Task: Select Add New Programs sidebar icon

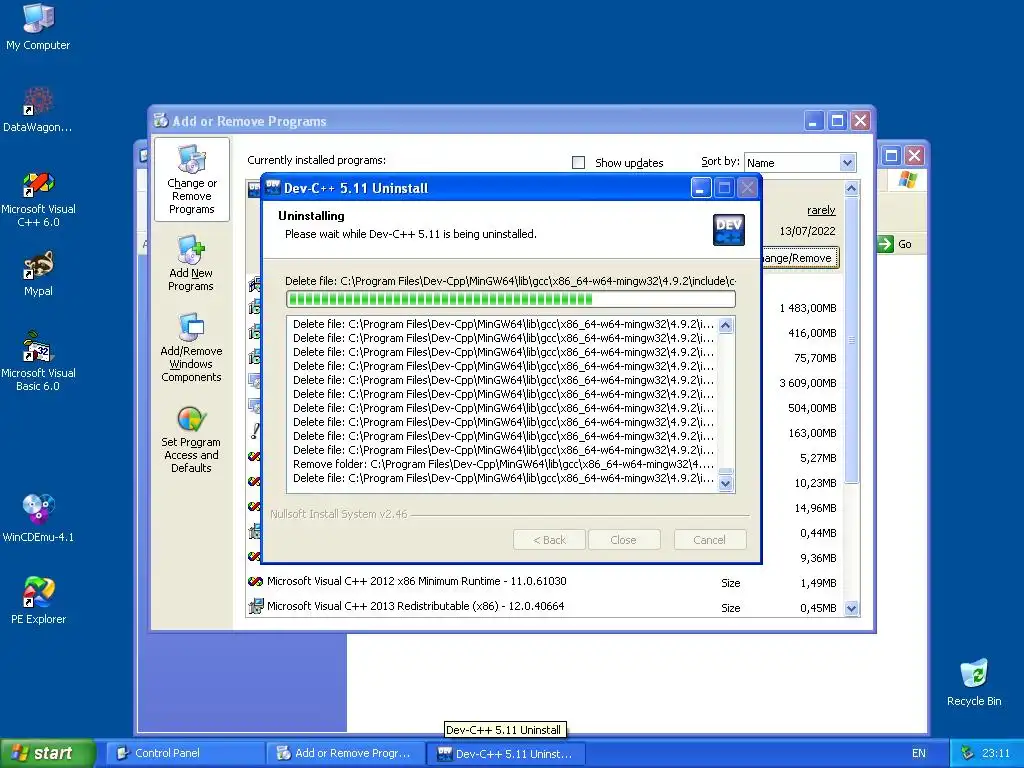Action: pyautogui.click(x=191, y=263)
